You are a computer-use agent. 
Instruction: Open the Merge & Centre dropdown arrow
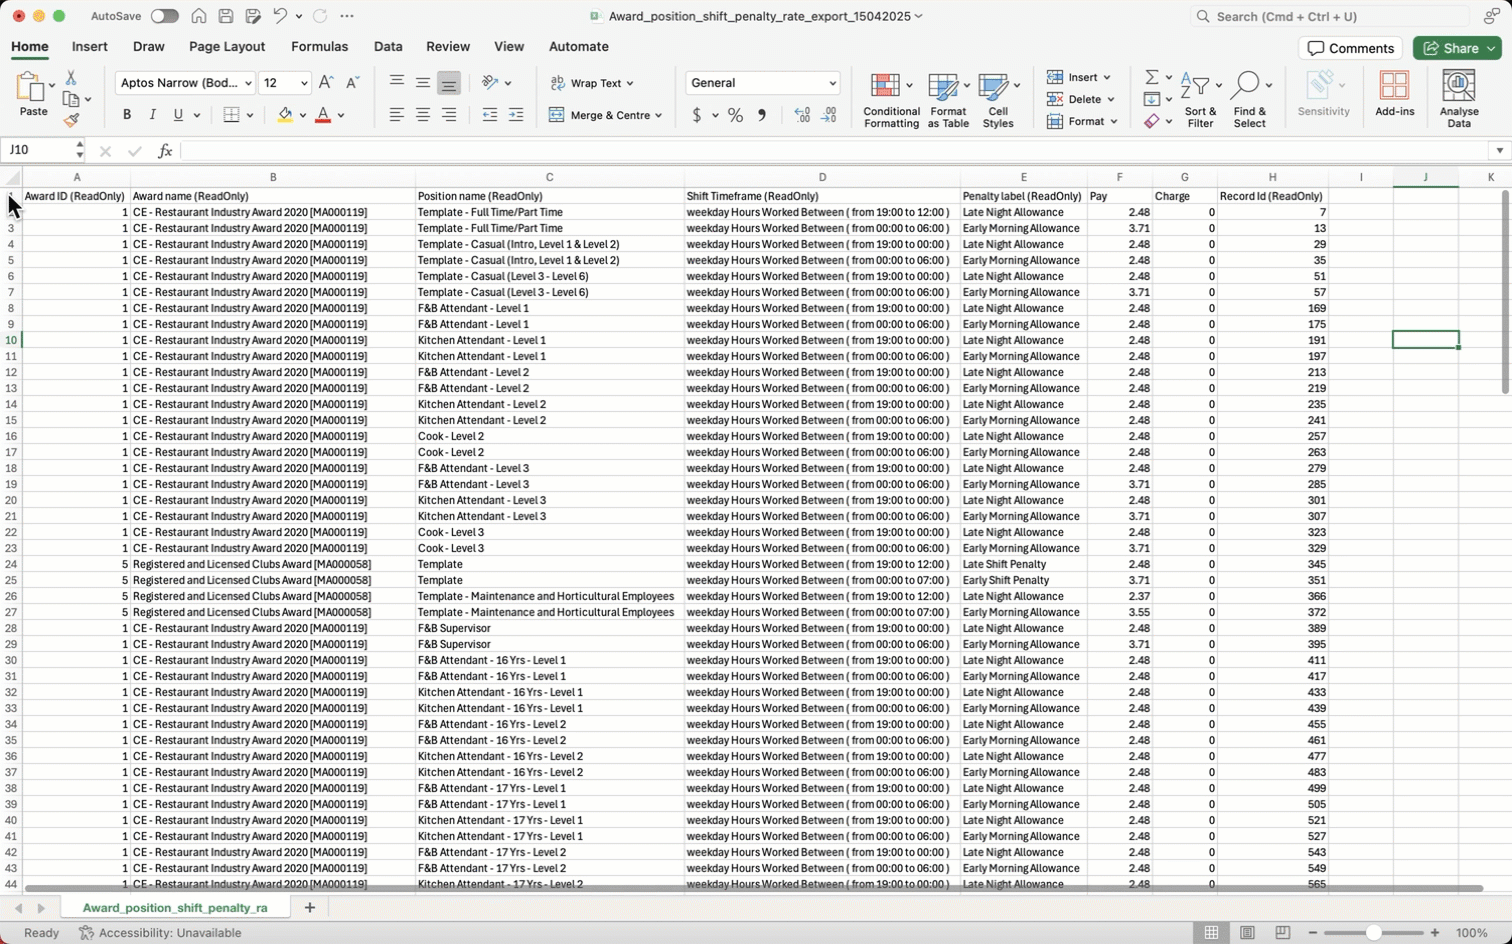pos(658,115)
